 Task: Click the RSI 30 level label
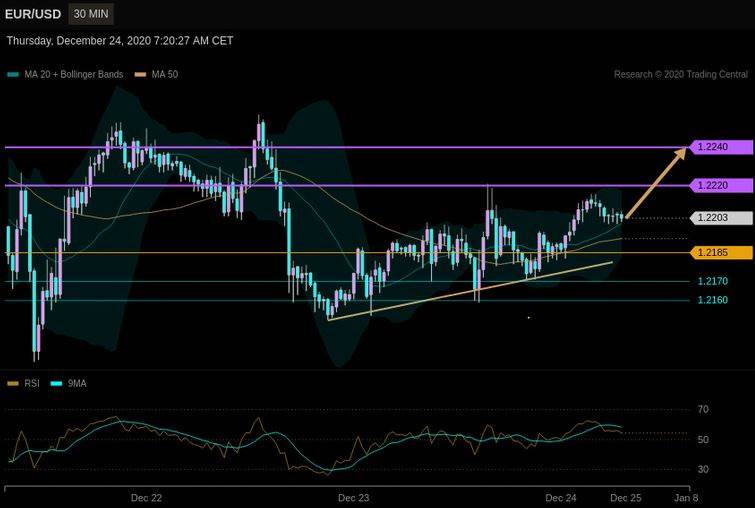click(x=703, y=469)
